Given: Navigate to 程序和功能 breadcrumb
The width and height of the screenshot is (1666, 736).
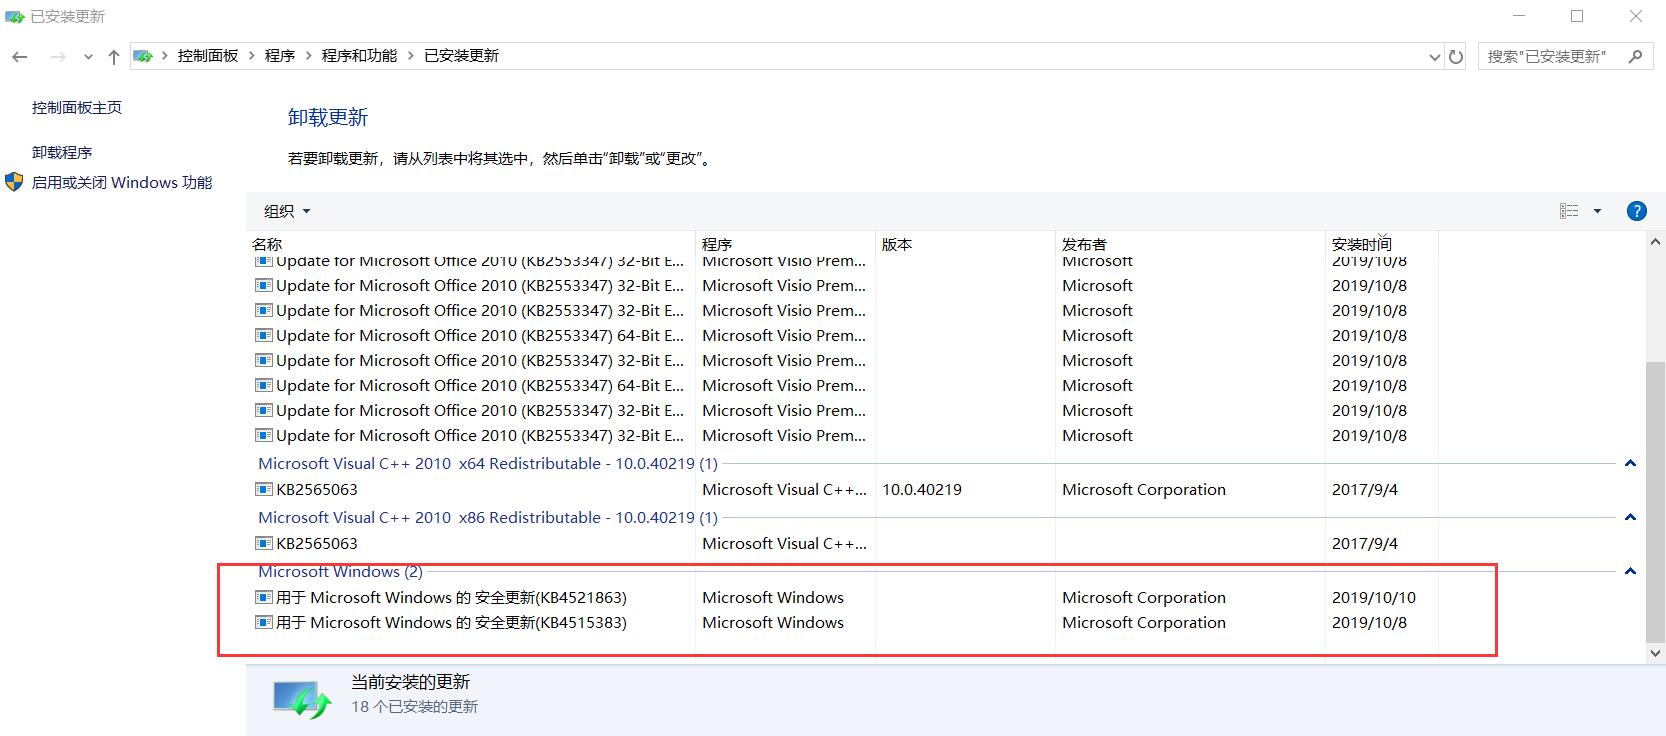Looking at the screenshot, I should pyautogui.click(x=359, y=56).
